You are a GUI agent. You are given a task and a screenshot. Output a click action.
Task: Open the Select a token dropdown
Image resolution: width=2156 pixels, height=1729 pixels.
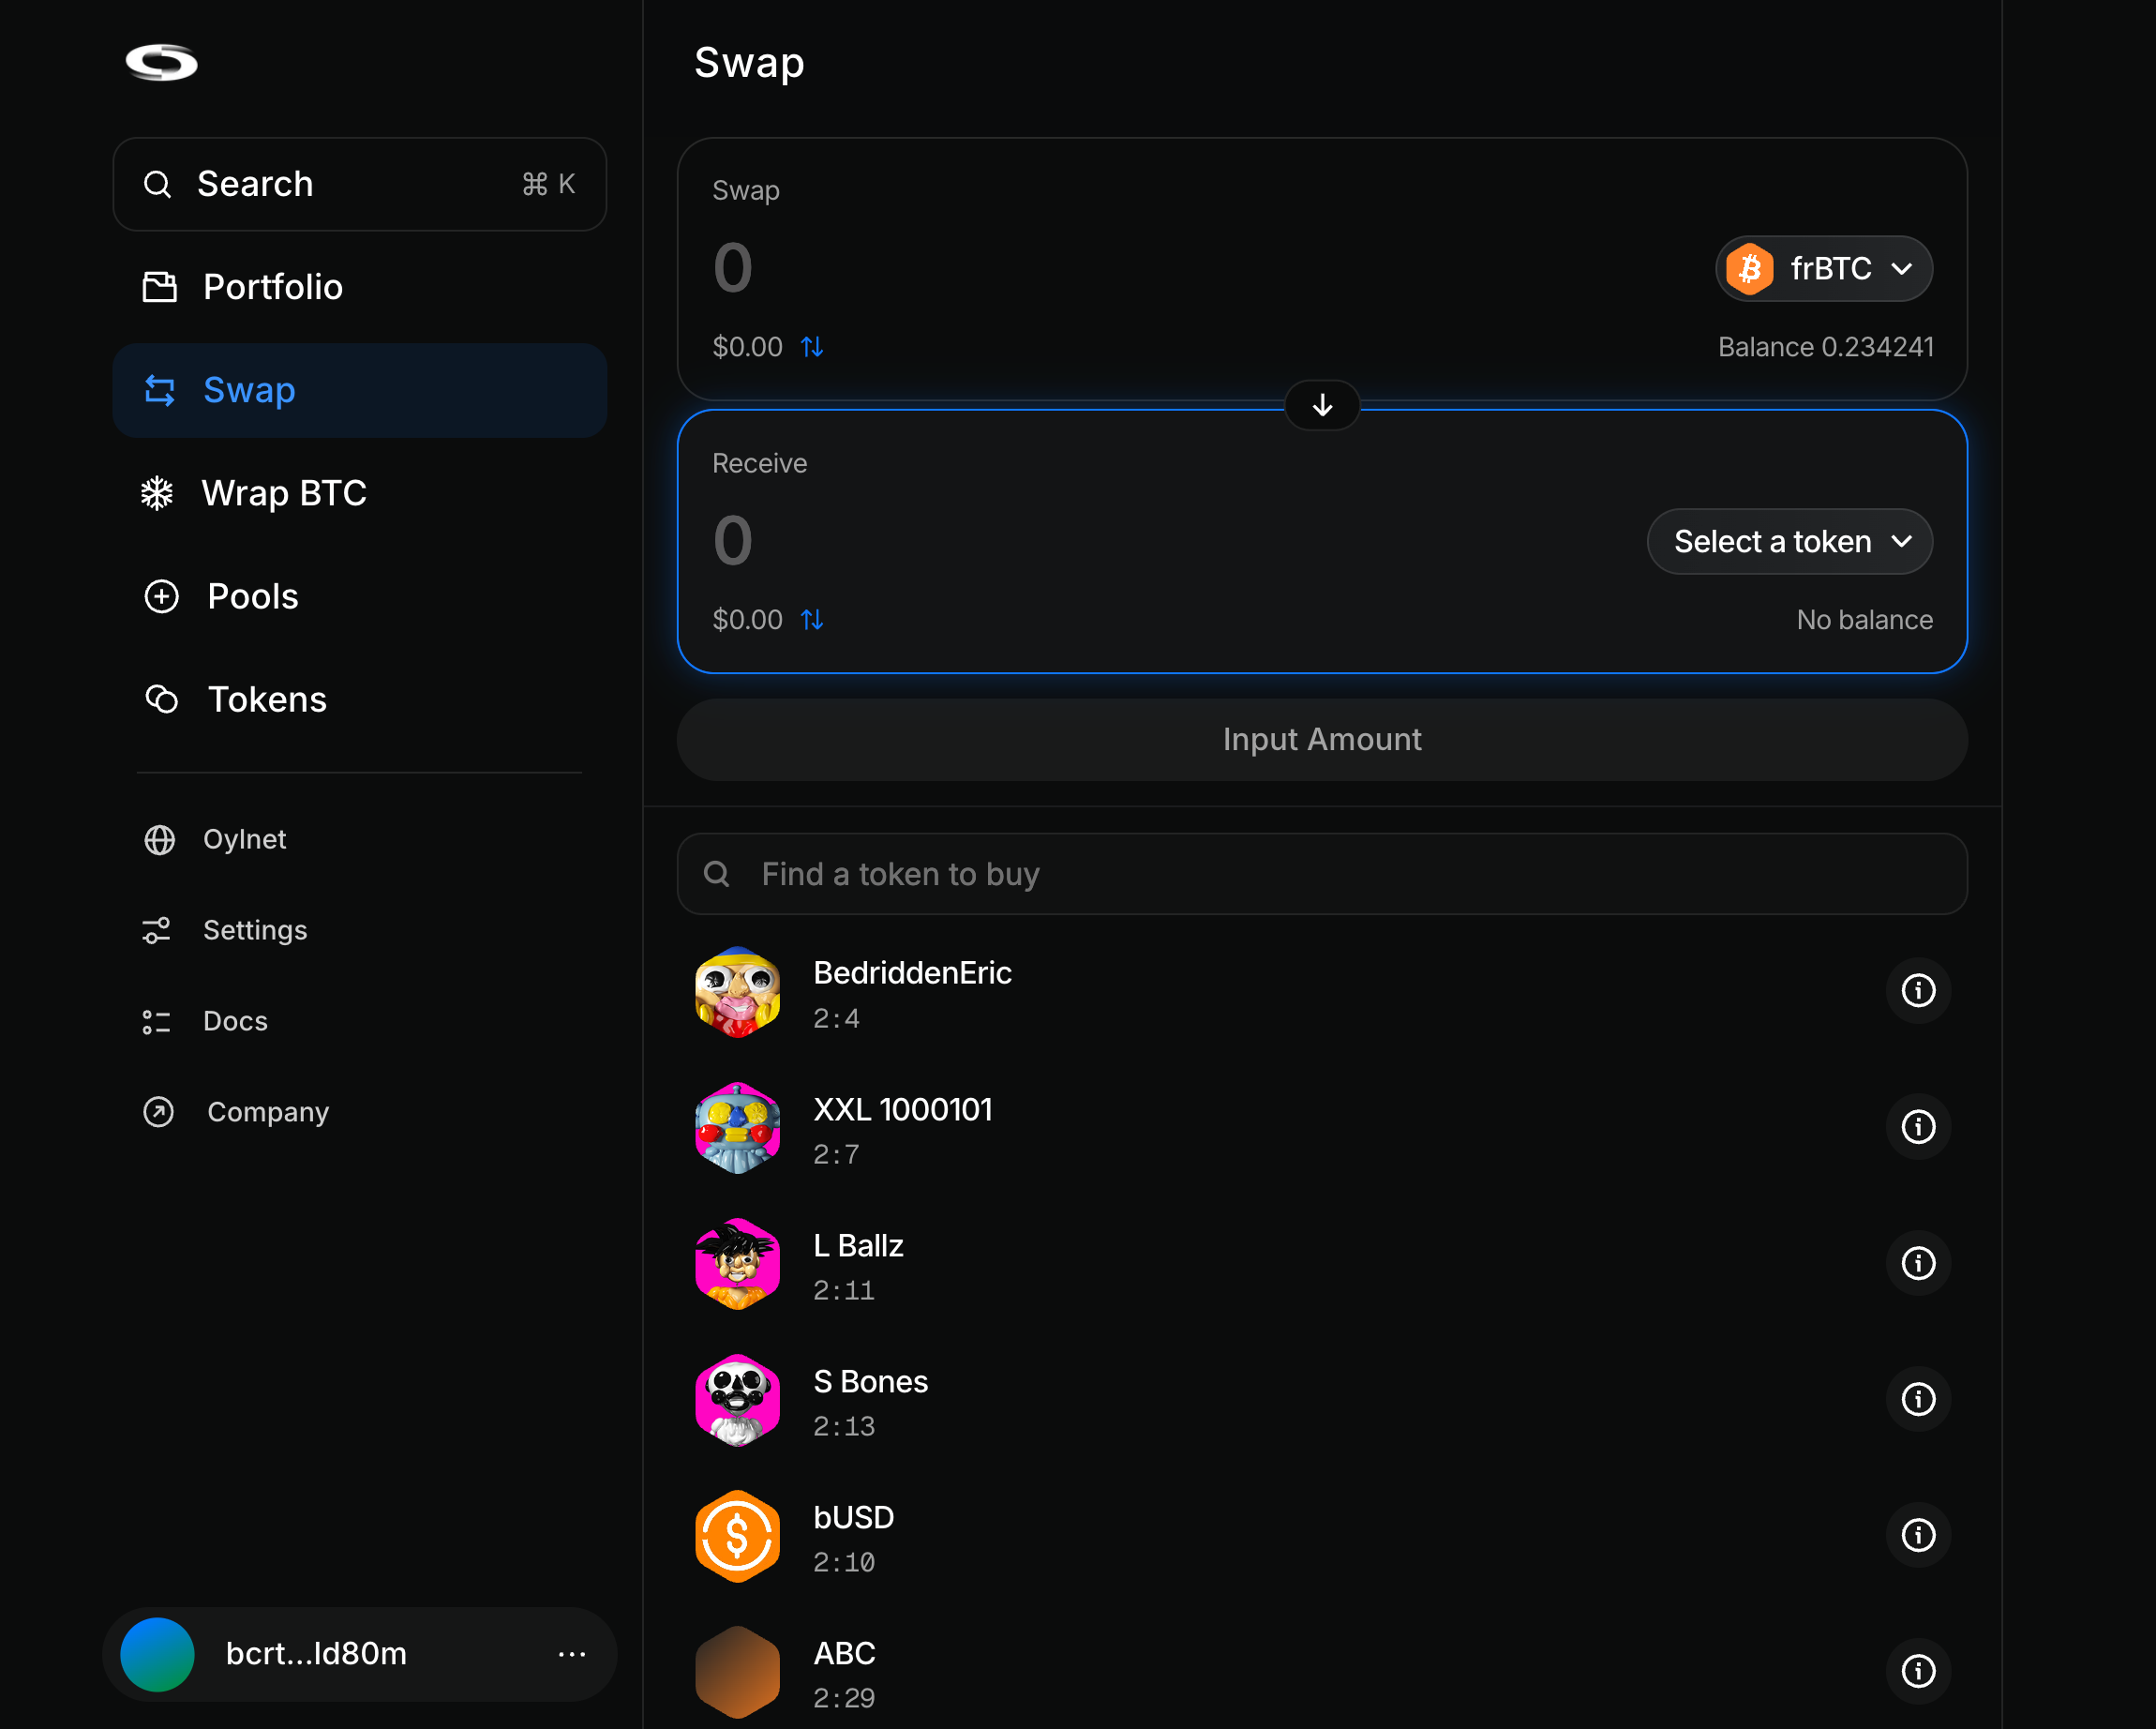point(1790,541)
